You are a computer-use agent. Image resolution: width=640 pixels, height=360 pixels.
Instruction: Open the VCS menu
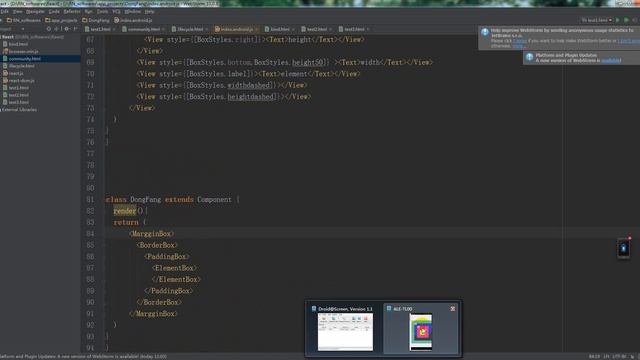pos(116,12)
